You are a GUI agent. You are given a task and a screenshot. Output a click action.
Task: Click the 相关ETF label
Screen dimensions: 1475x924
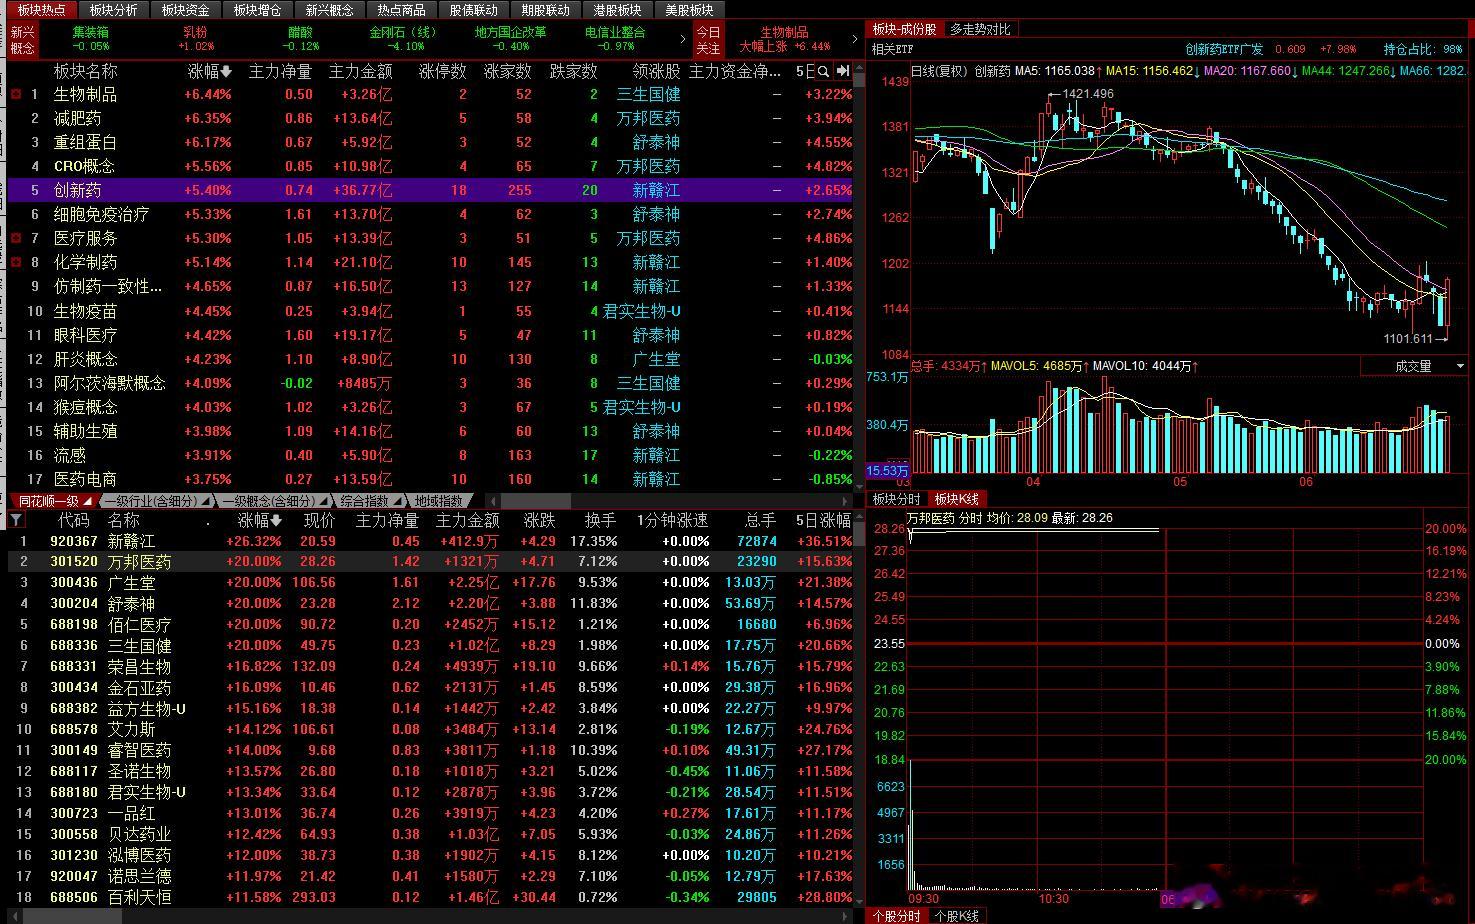tap(892, 49)
